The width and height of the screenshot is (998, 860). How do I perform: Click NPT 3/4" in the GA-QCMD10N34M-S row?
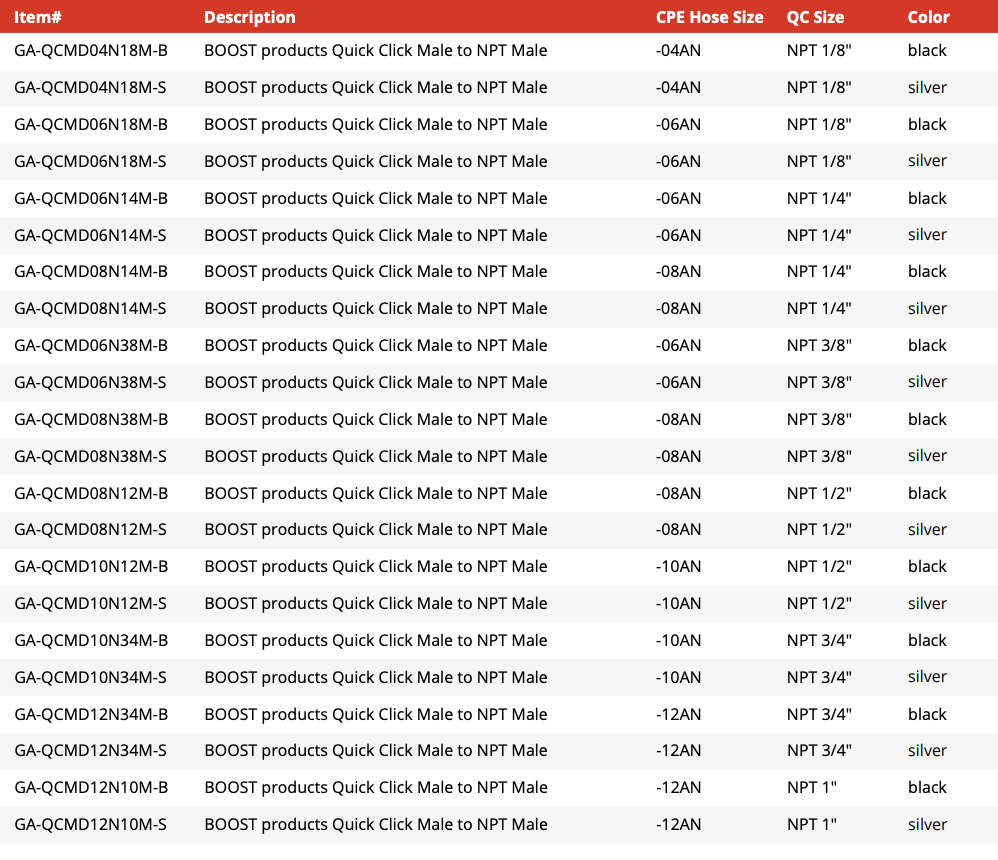819,677
